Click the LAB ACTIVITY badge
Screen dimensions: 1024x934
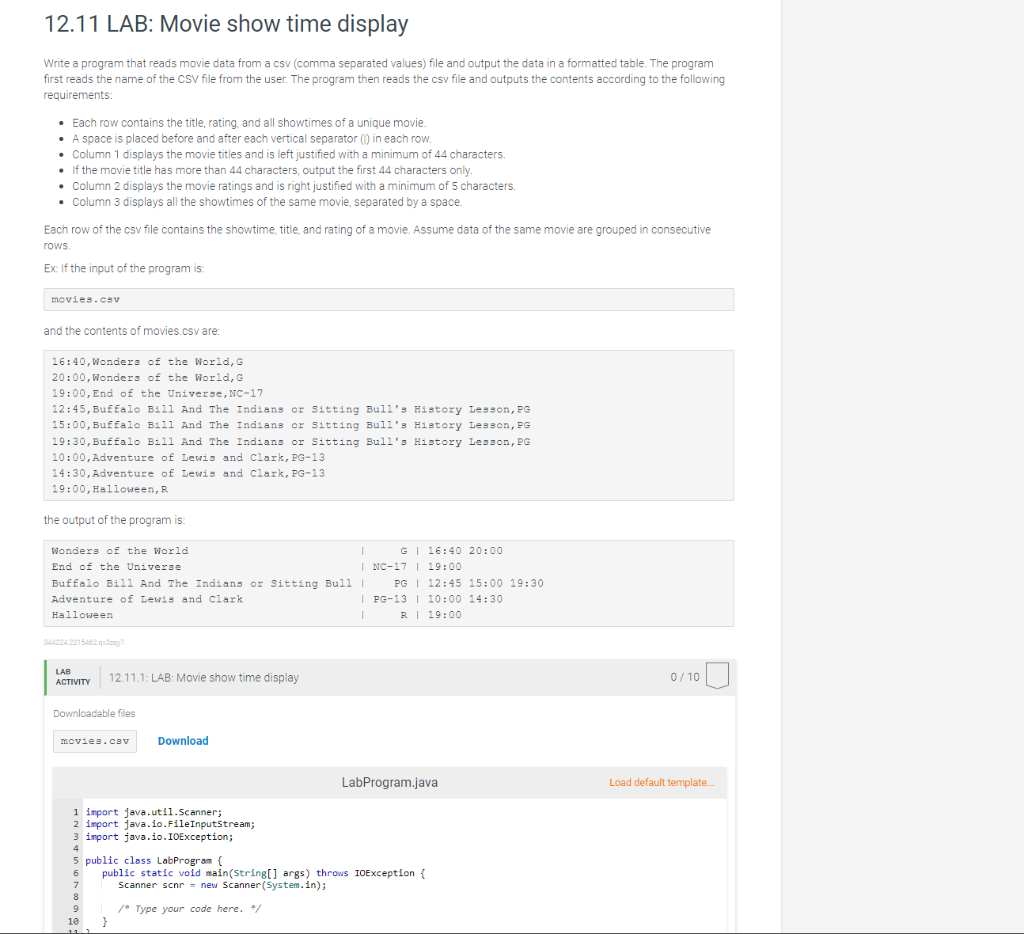(71, 675)
